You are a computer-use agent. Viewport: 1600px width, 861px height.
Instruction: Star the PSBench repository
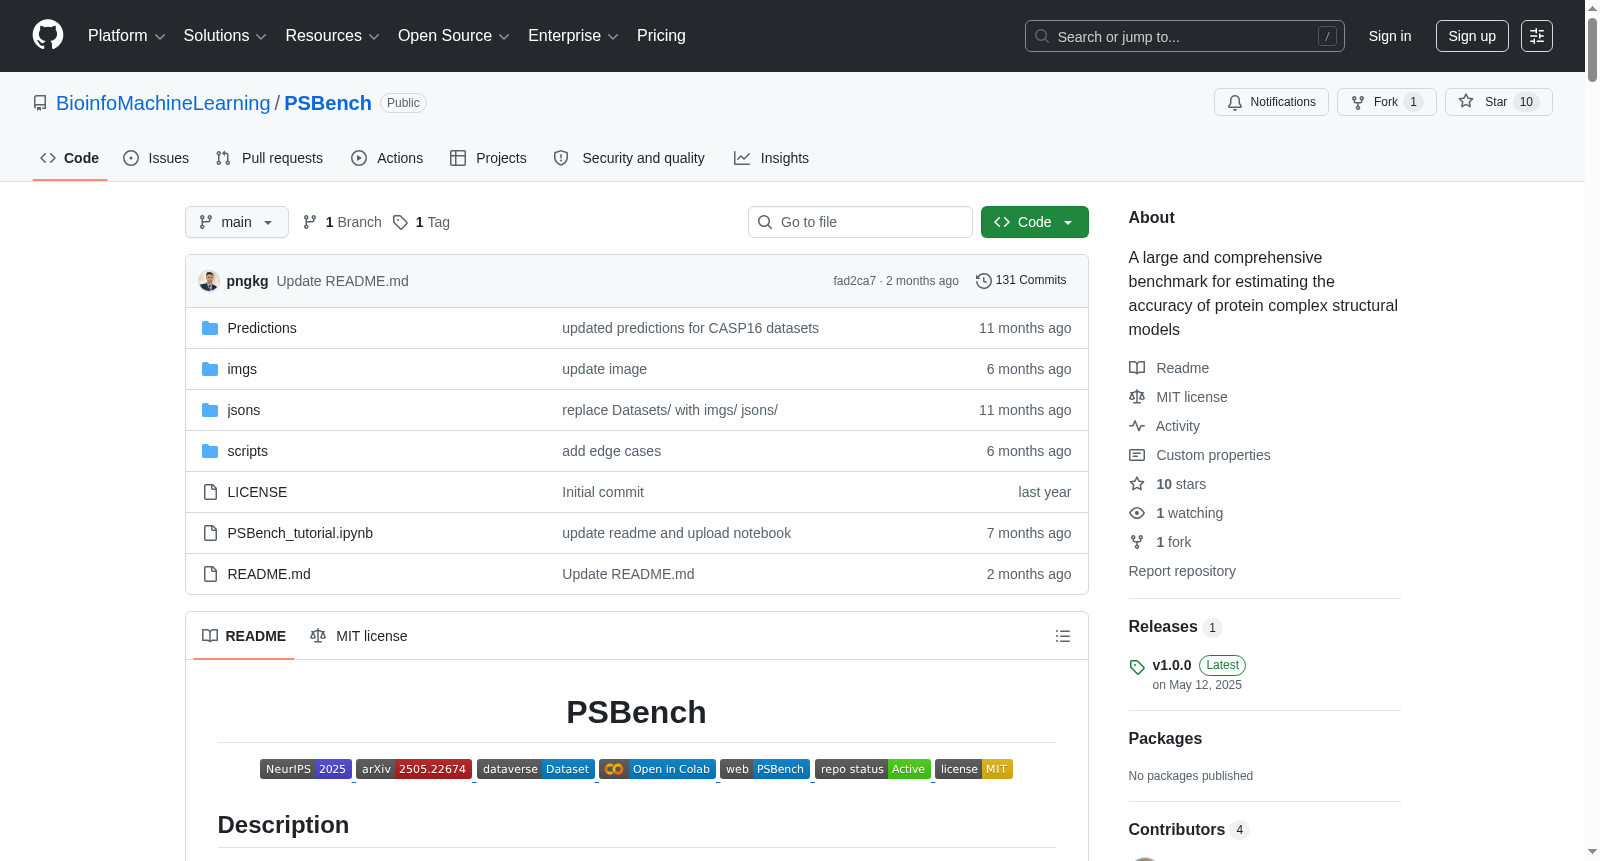pos(1498,102)
